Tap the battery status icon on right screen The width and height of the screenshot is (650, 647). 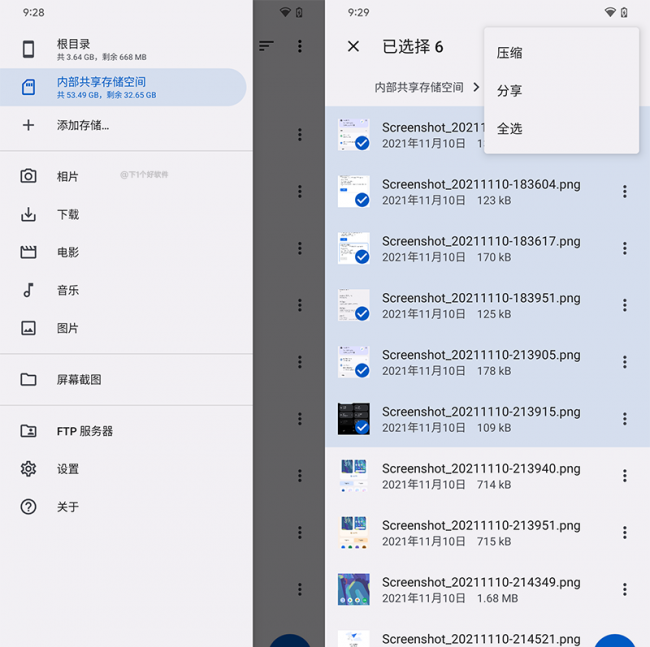tap(624, 12)
